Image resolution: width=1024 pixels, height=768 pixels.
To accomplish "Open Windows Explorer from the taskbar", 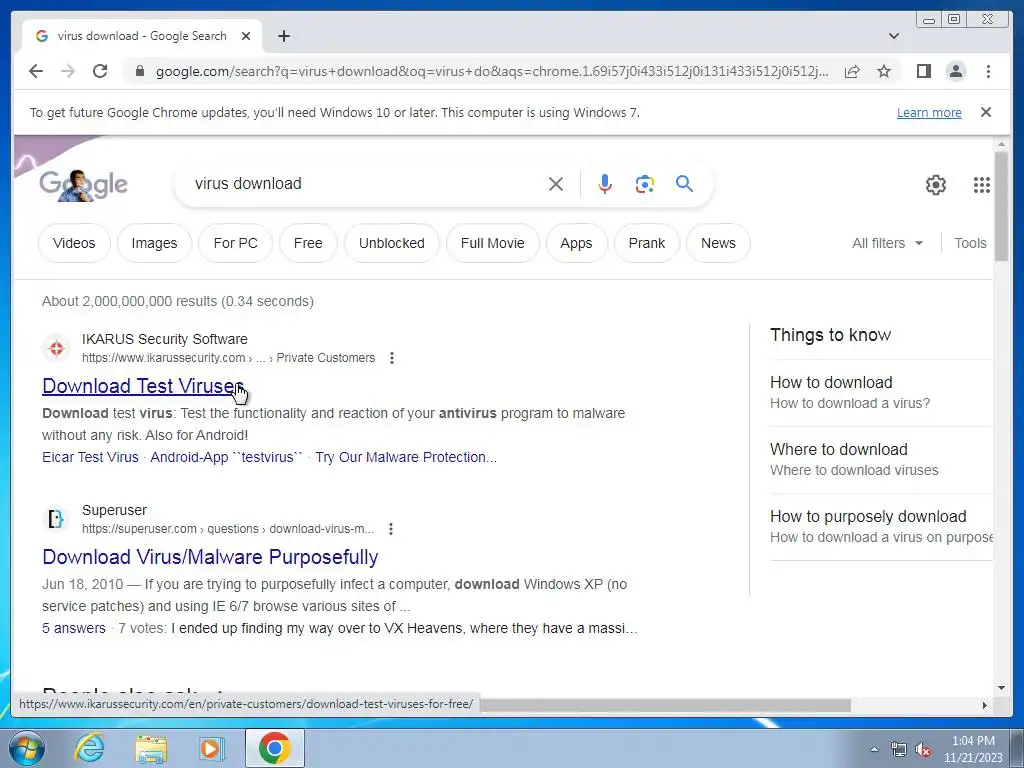I will (x=151, y=748).
